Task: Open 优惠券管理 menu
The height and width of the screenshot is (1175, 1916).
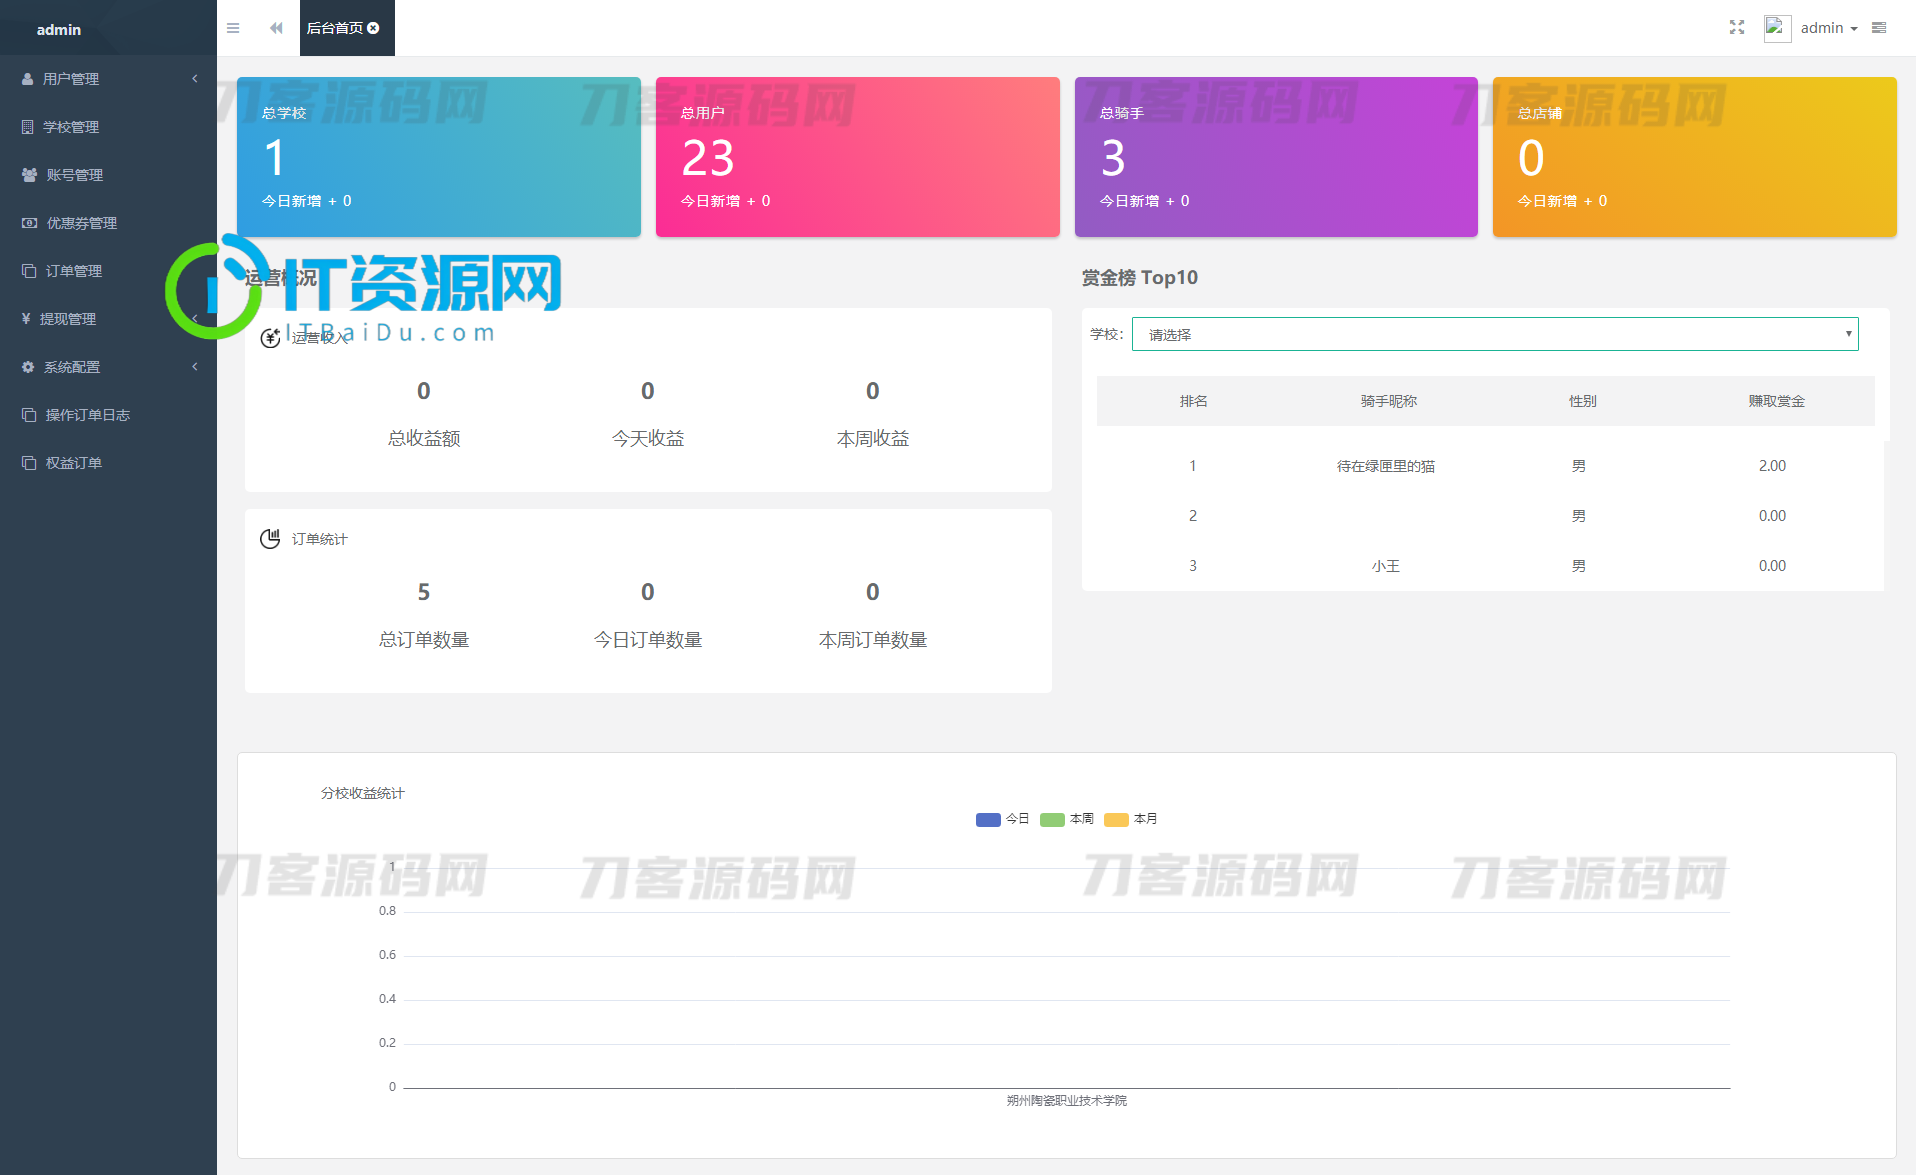Action: (108, 223)
